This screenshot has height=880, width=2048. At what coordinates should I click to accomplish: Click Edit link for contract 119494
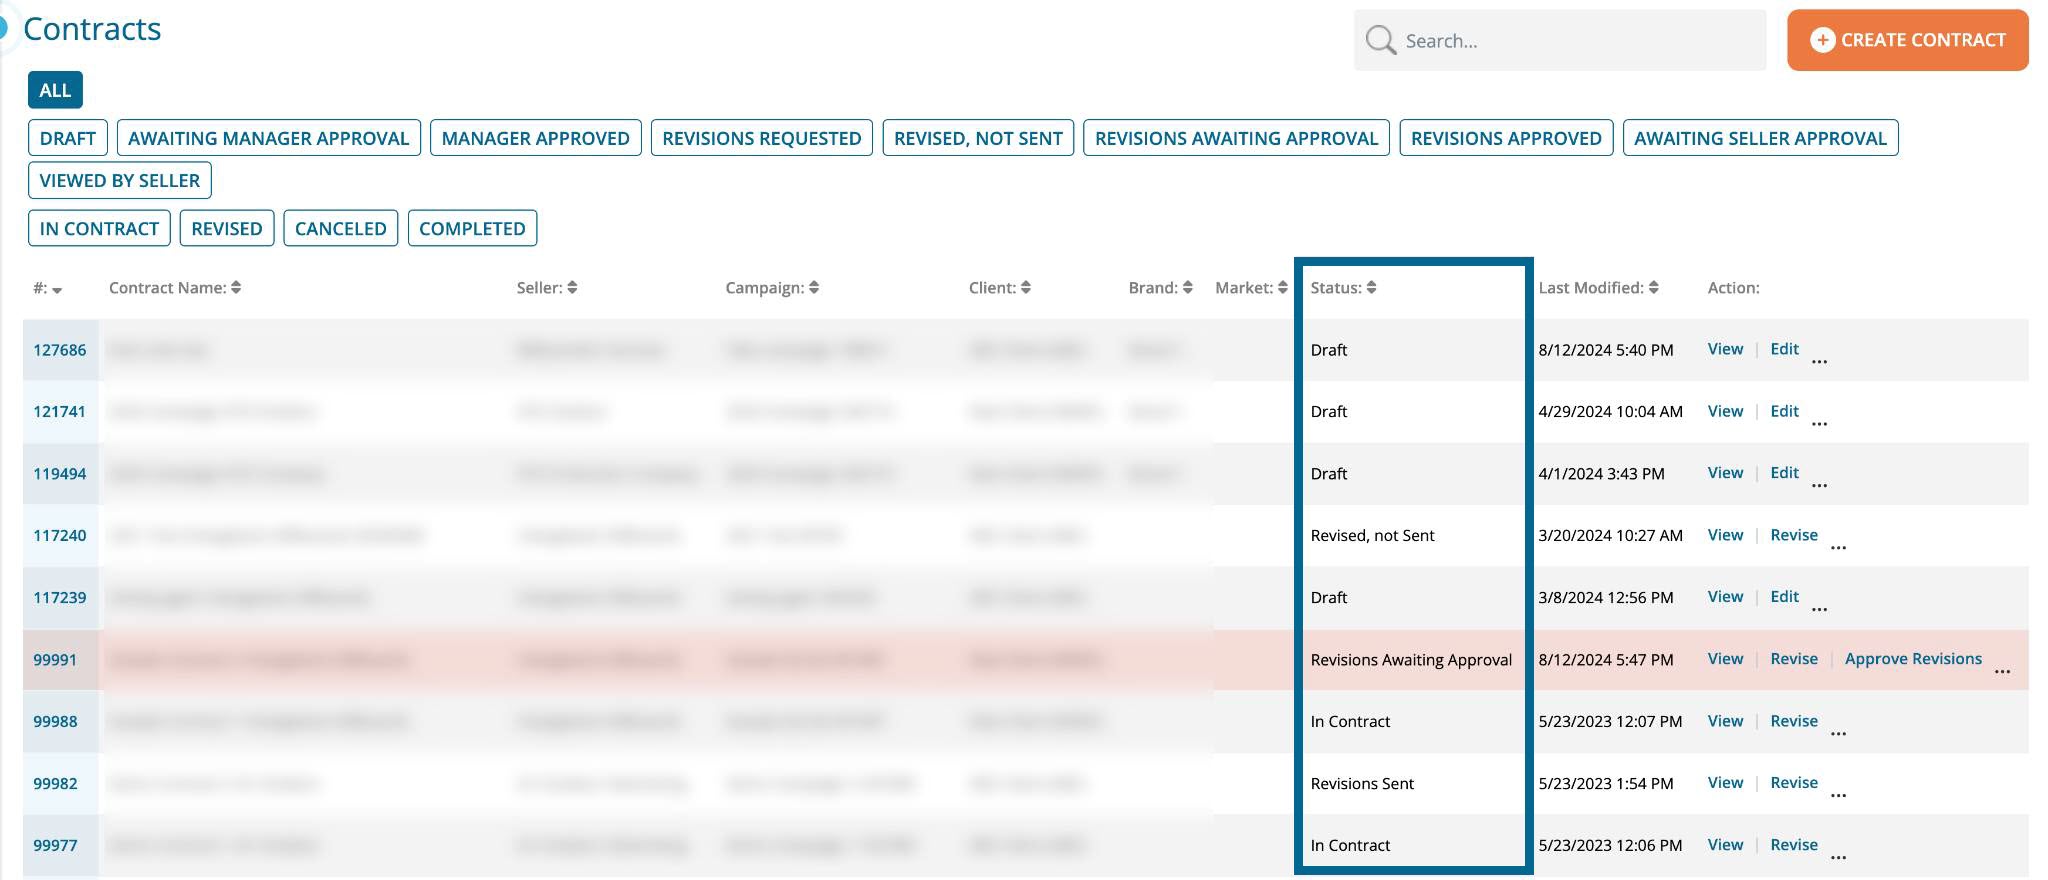click(1784, 473)
